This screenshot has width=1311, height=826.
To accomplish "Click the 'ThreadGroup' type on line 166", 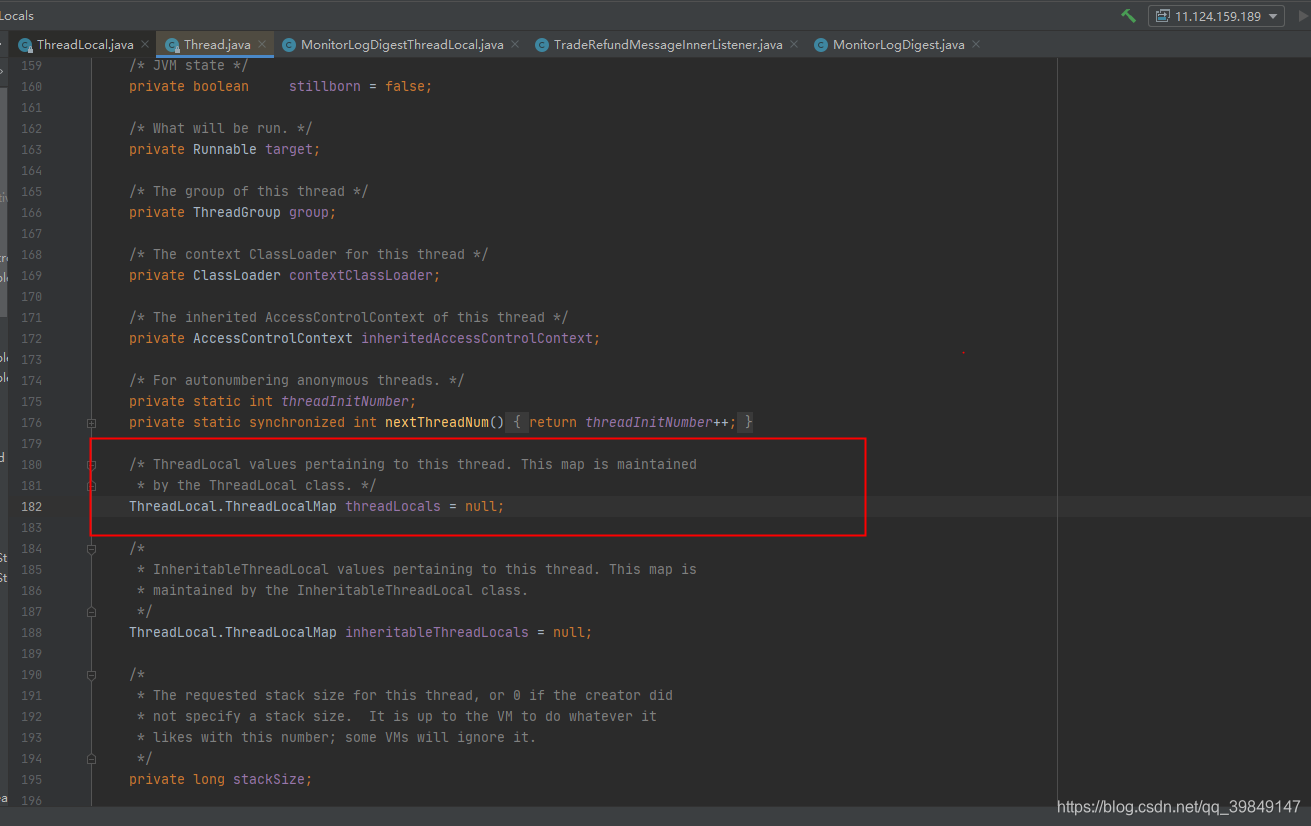I will point(237,212).
